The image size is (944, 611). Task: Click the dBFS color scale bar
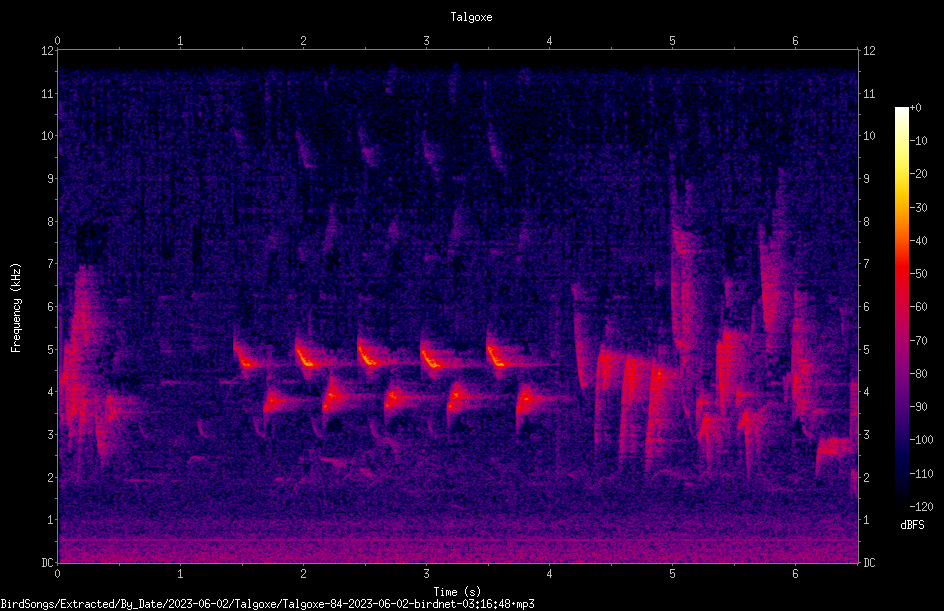click(x=901, y=307)
